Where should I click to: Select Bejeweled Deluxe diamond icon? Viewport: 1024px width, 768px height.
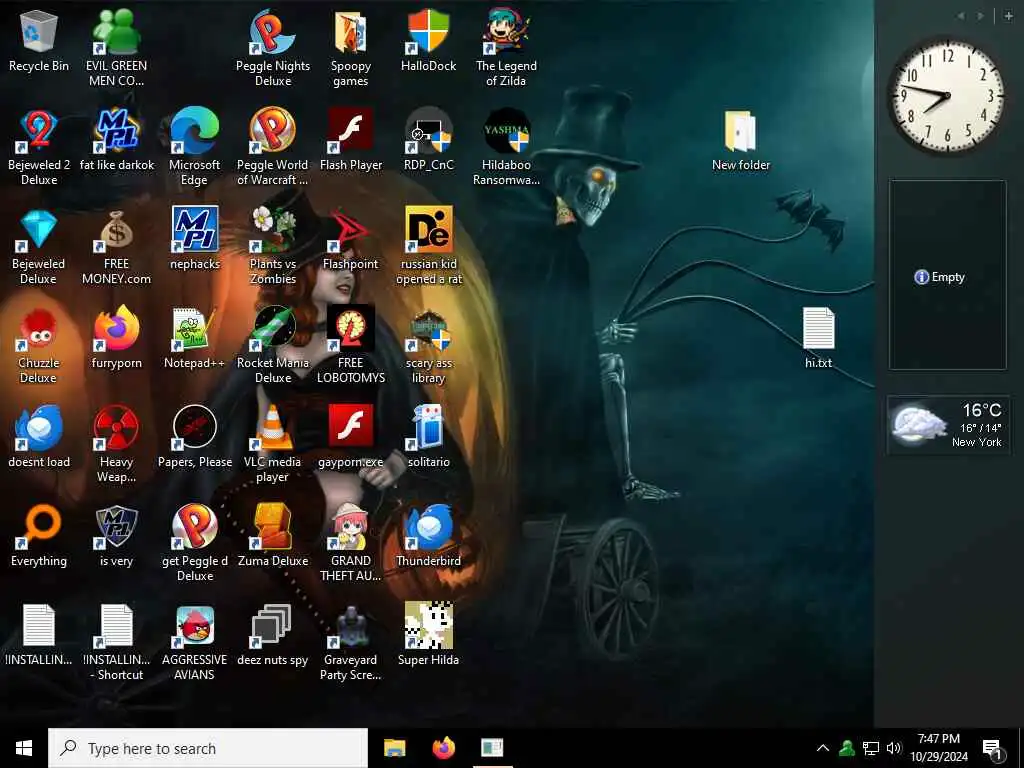click(39, 247)
